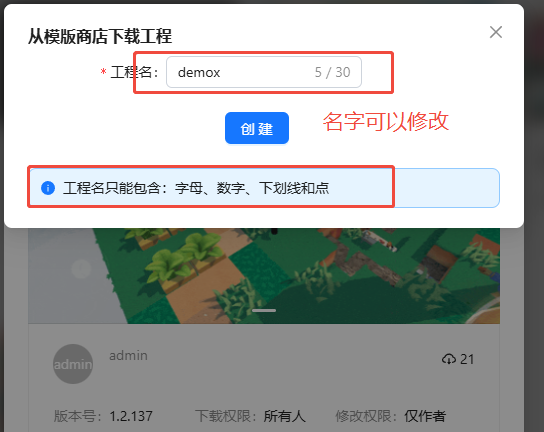Click the dialog title 从模版商店下载工程
This screenshot has width=544, height=432.
click(x=100, y=36)
